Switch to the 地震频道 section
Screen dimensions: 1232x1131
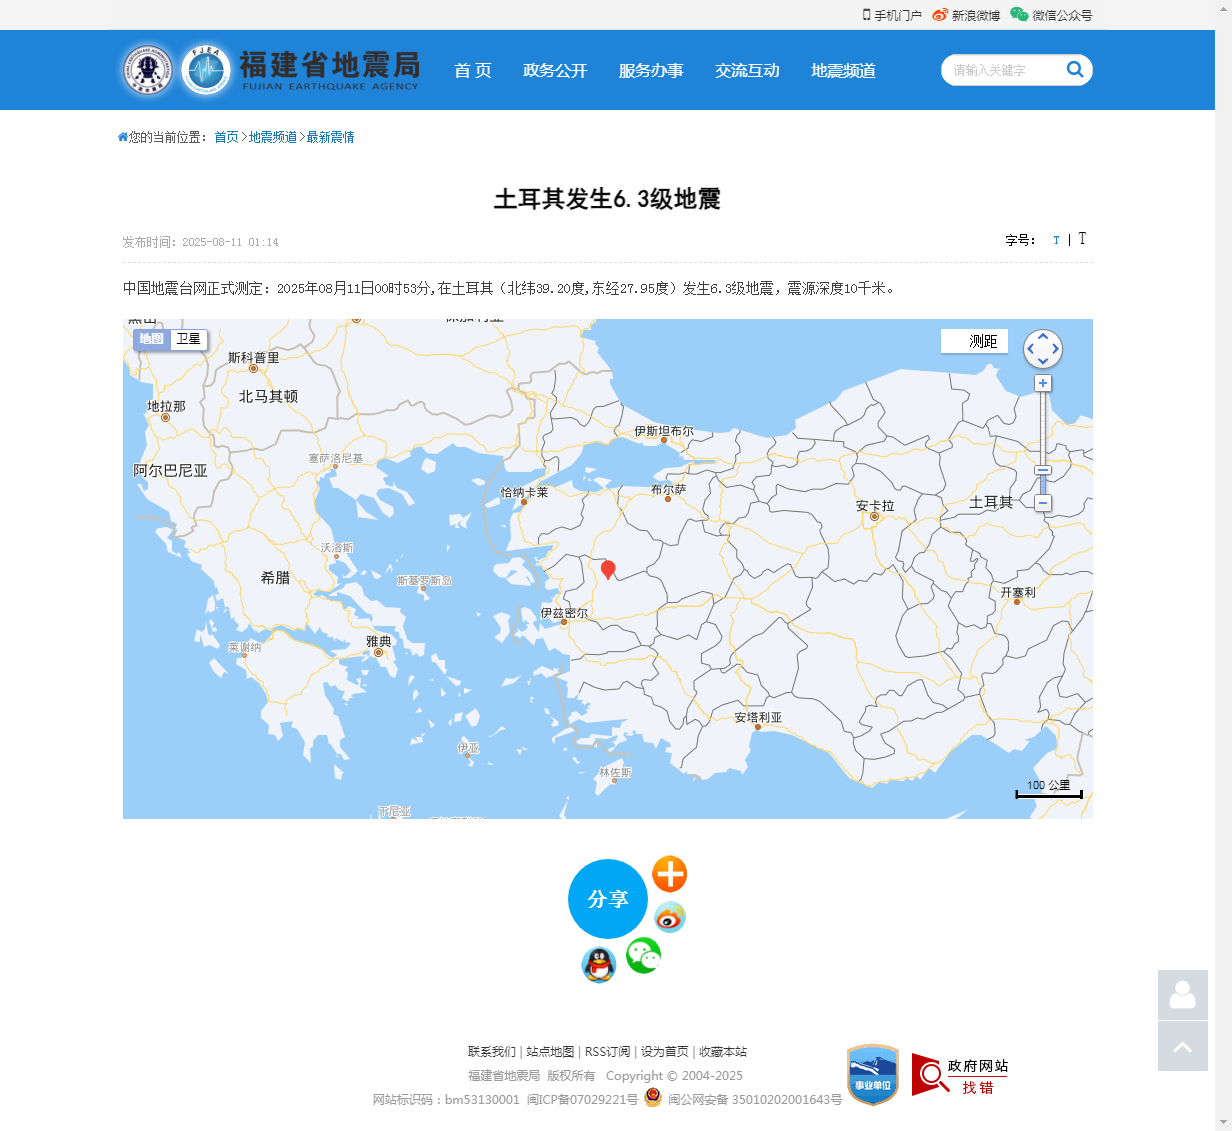click(x=842, y=70)
